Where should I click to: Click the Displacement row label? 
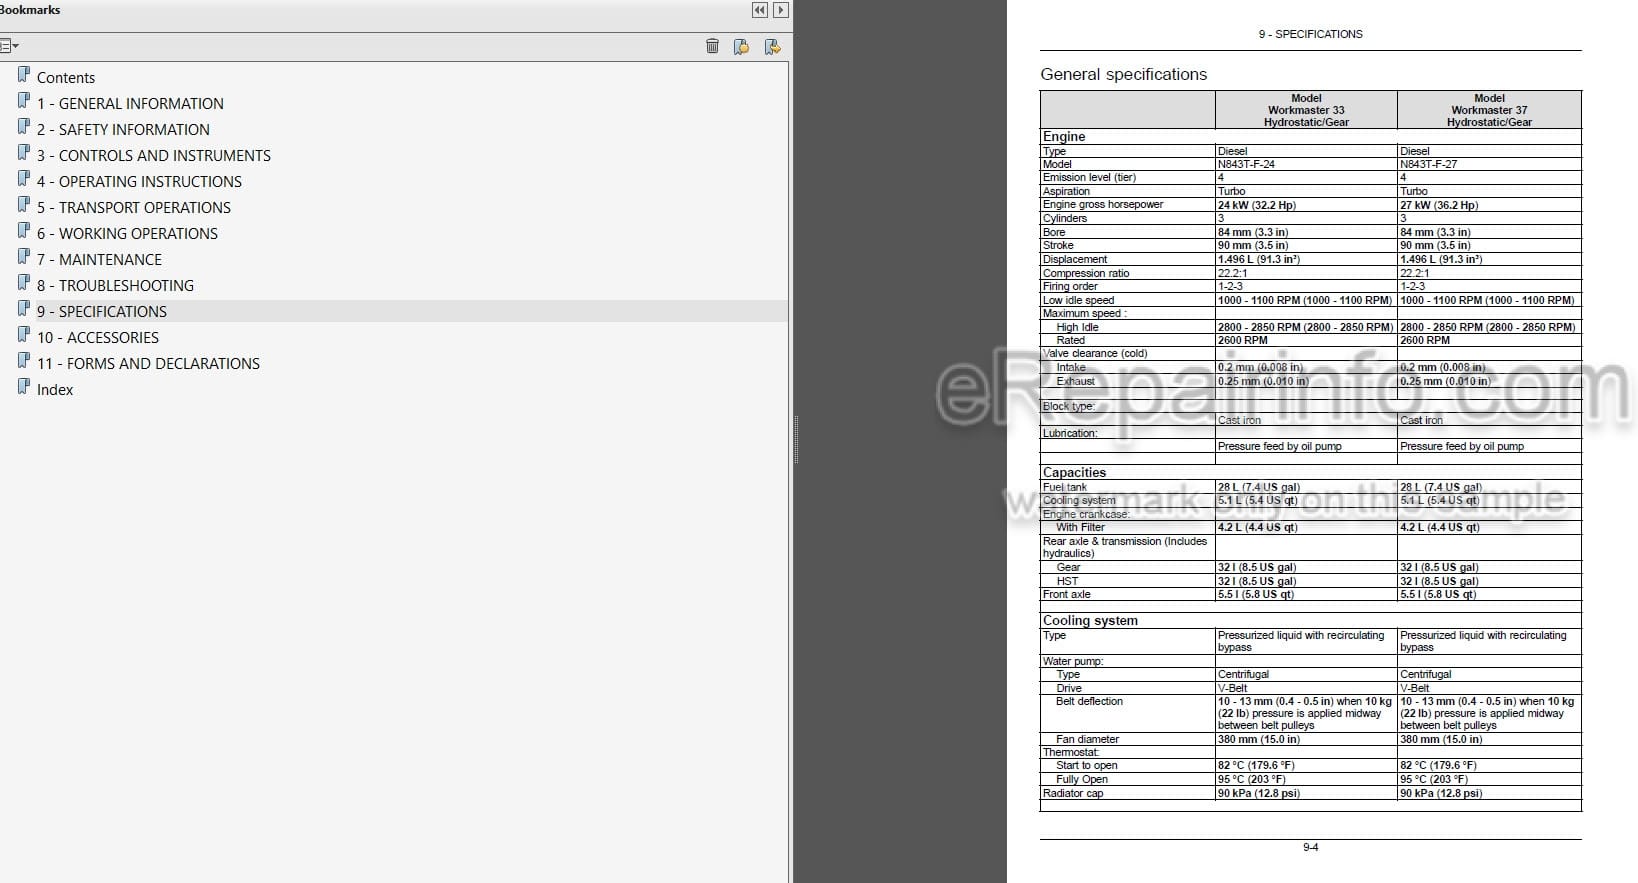[1075, 259]
